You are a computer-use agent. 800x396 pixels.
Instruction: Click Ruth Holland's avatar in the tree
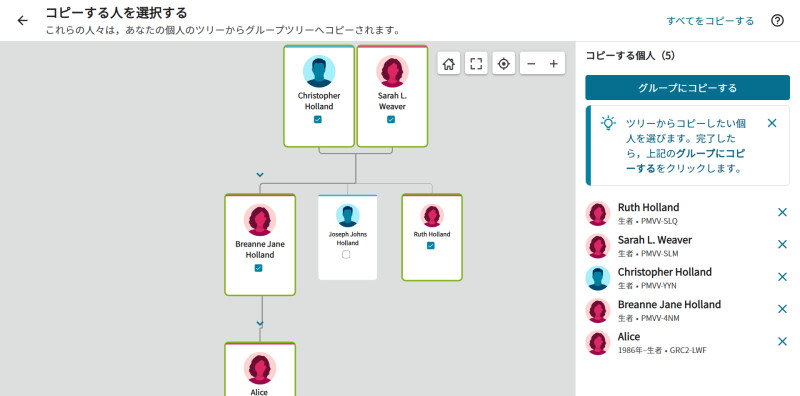coord(432,215)
